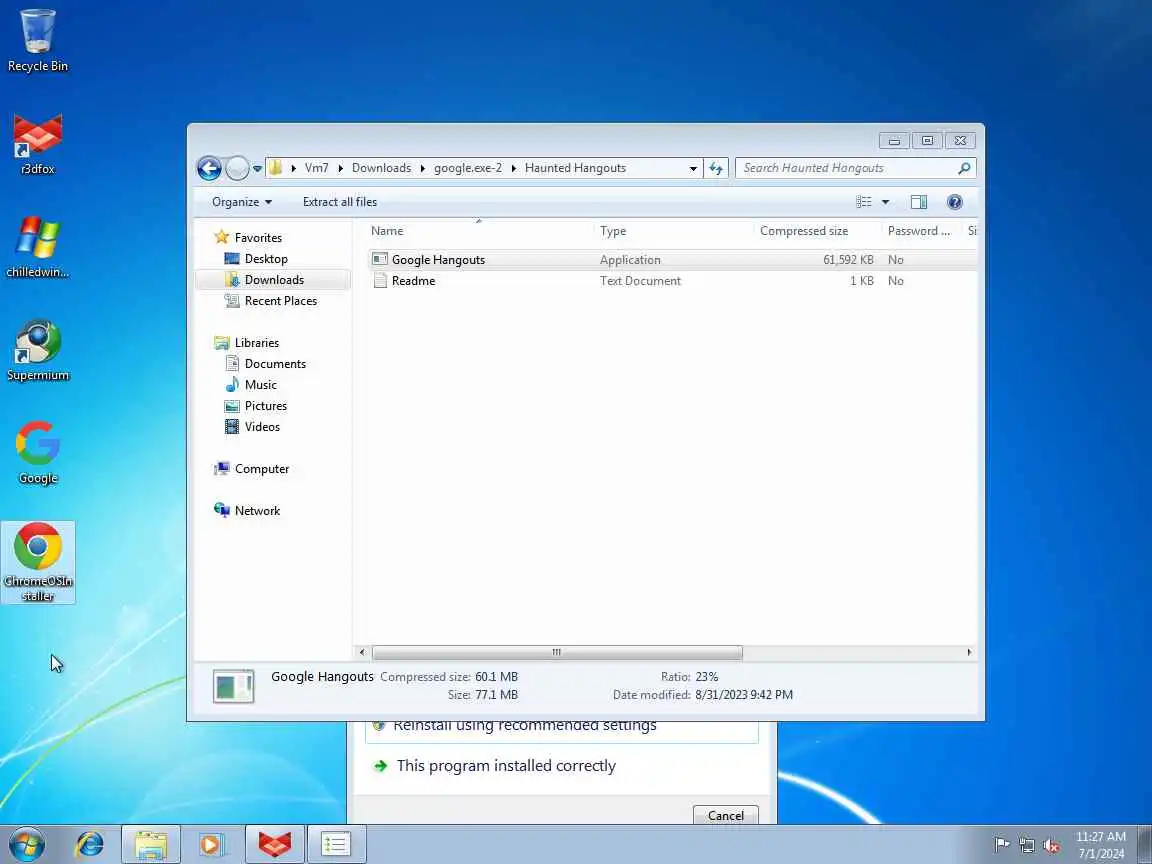This screenshot has height=864, width=1152.
Task: Click the scroll right arrow of file list
Action: [969, 652]
